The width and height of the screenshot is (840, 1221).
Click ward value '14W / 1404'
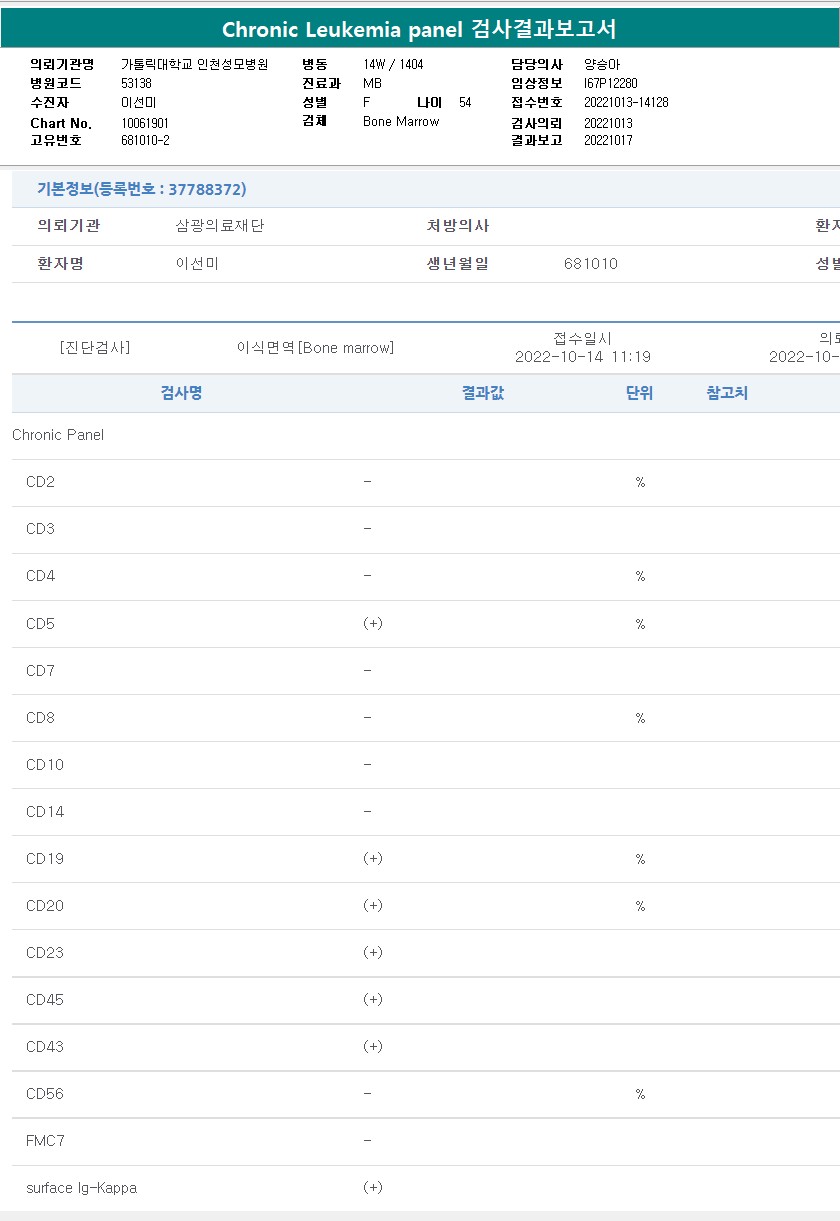393,64
